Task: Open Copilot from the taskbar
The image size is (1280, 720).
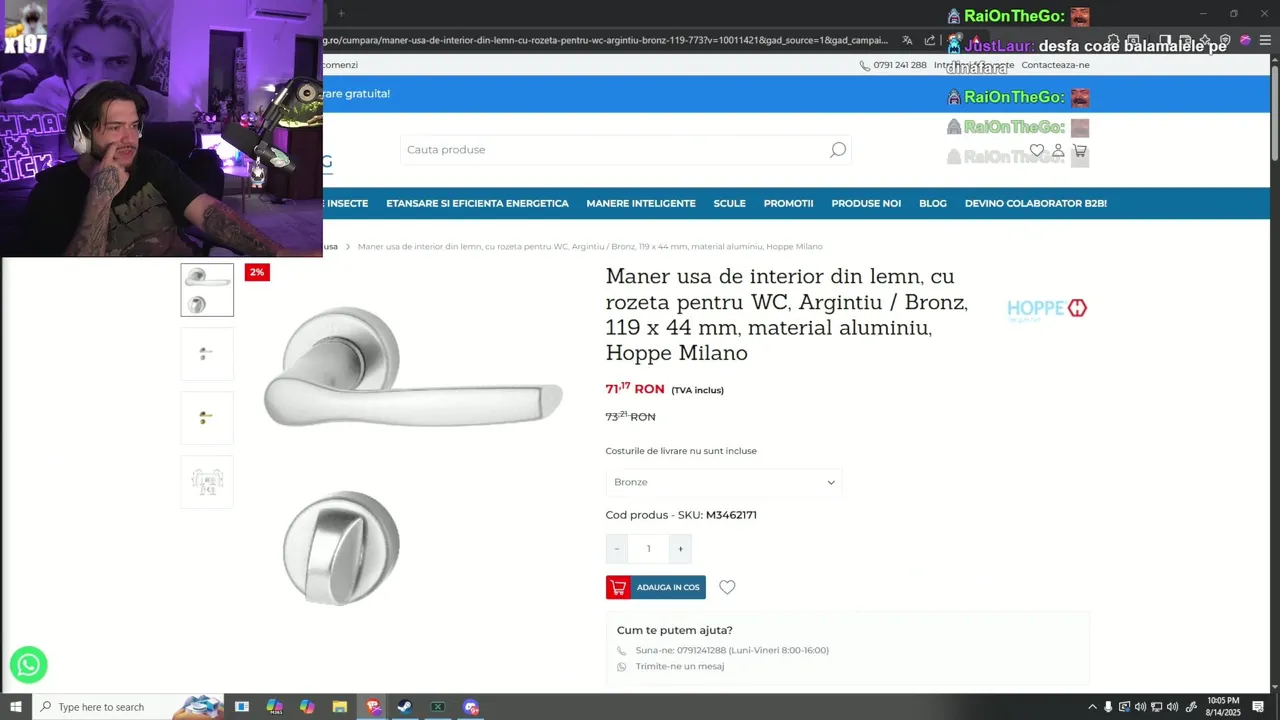Action: tap(307, 707)
